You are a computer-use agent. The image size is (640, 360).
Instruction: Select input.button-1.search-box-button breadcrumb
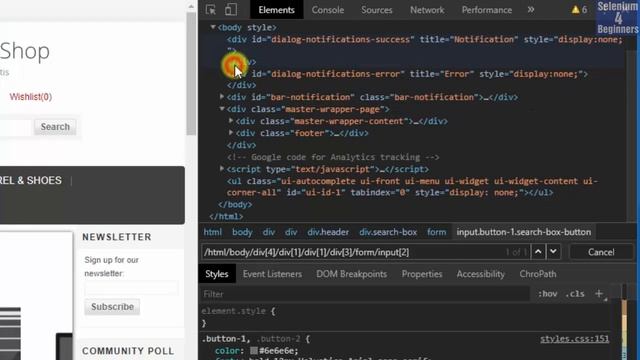point(524,232)
